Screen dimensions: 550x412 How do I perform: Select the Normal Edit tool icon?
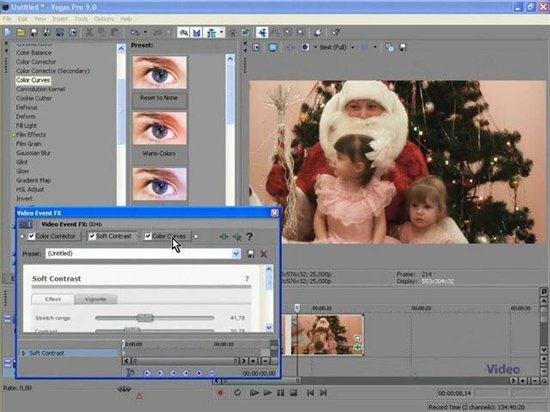click(262, 32)
